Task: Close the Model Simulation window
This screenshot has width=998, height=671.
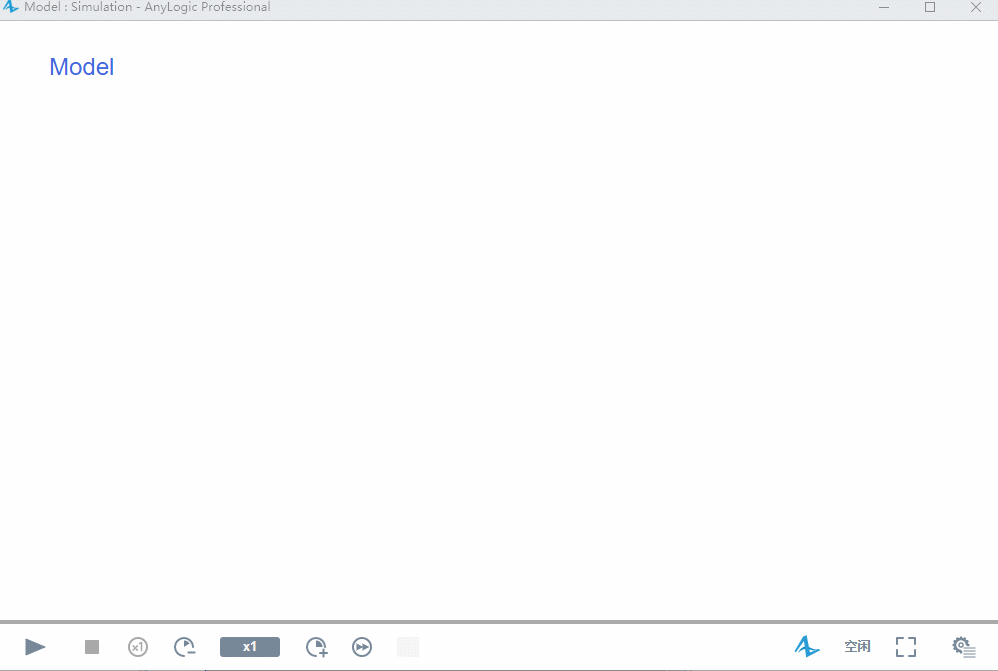Action: point(976,7)
